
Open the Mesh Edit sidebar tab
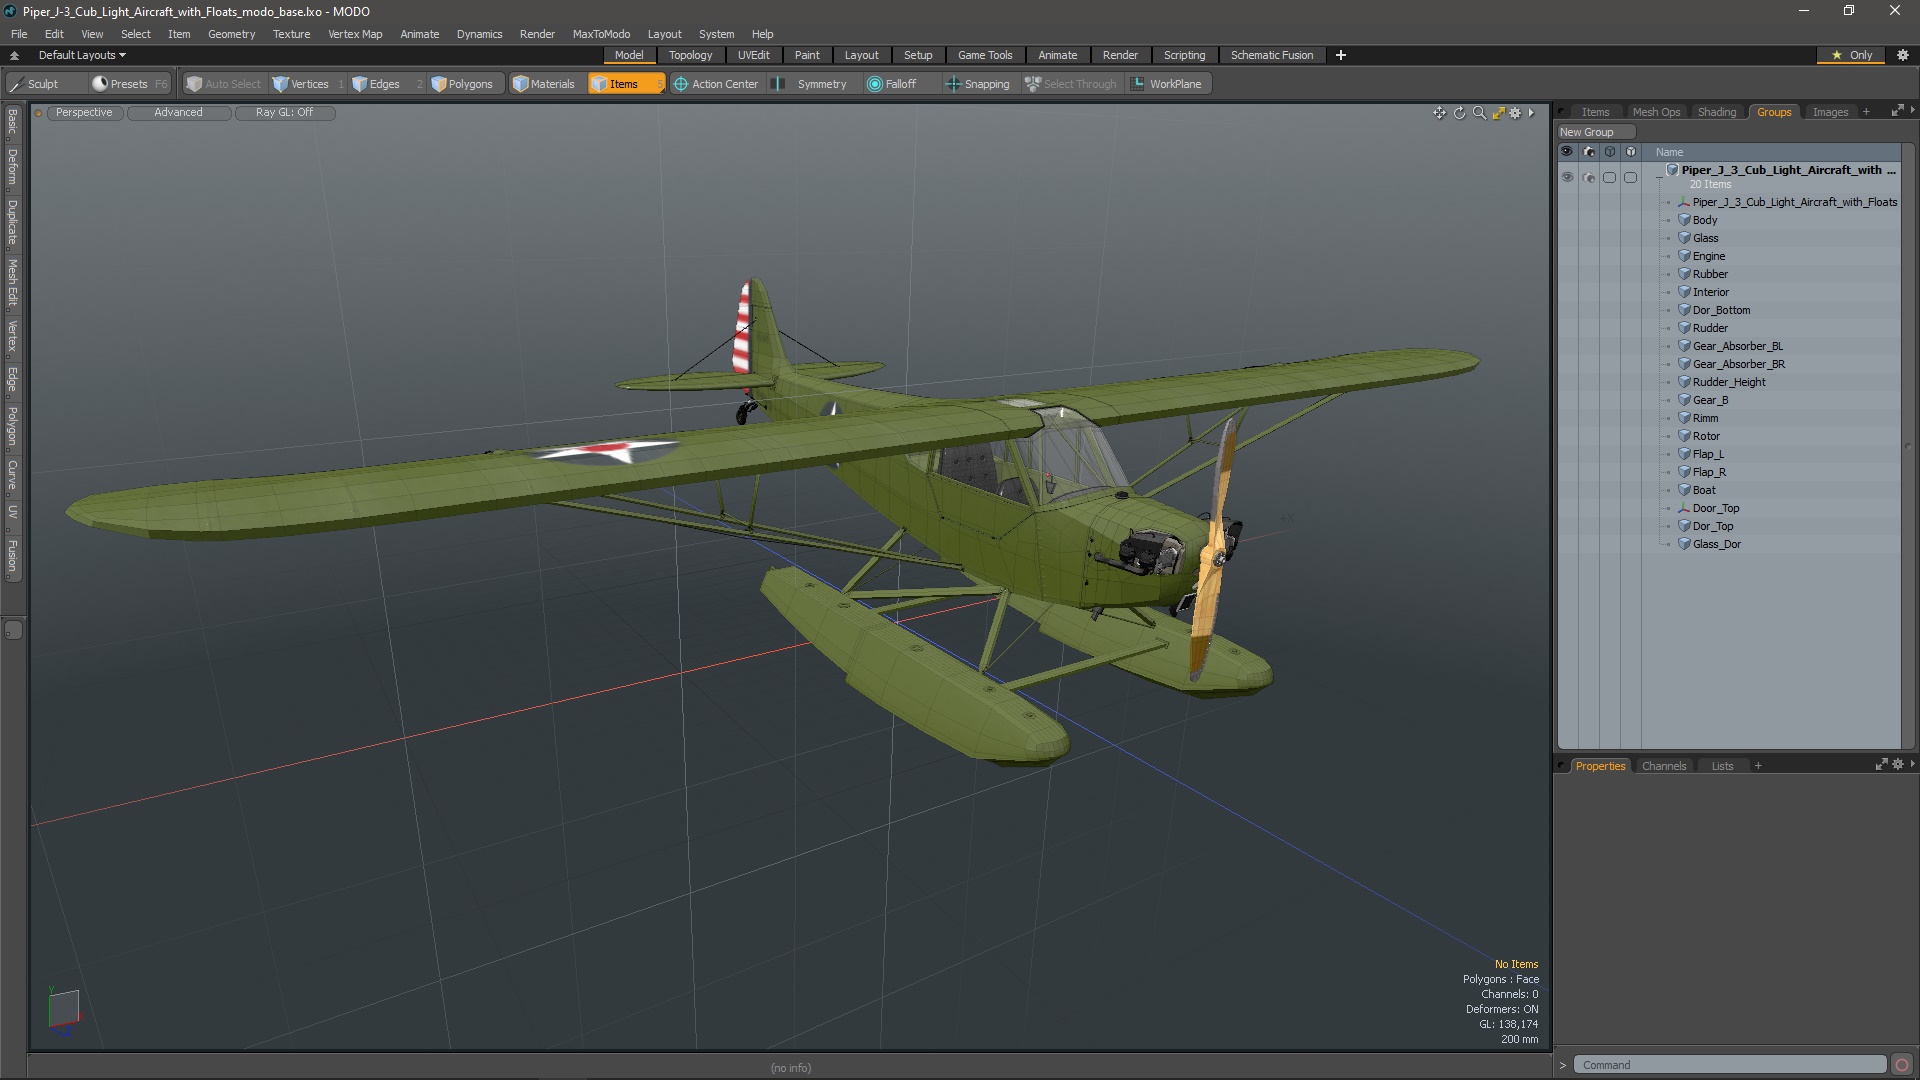coord(13,283)
